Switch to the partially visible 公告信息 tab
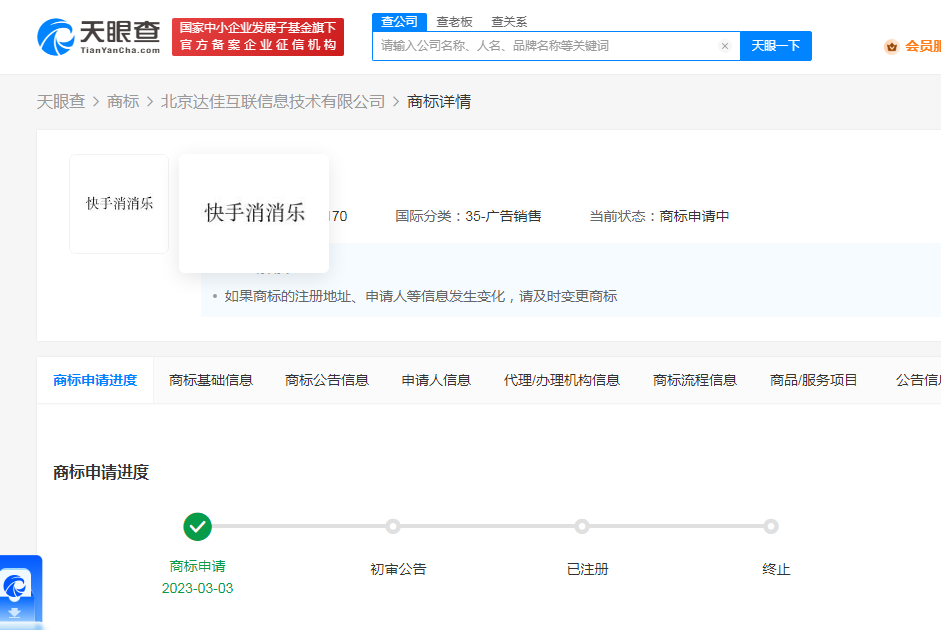This screenshot has width=941, height=630. click(918, 380)
